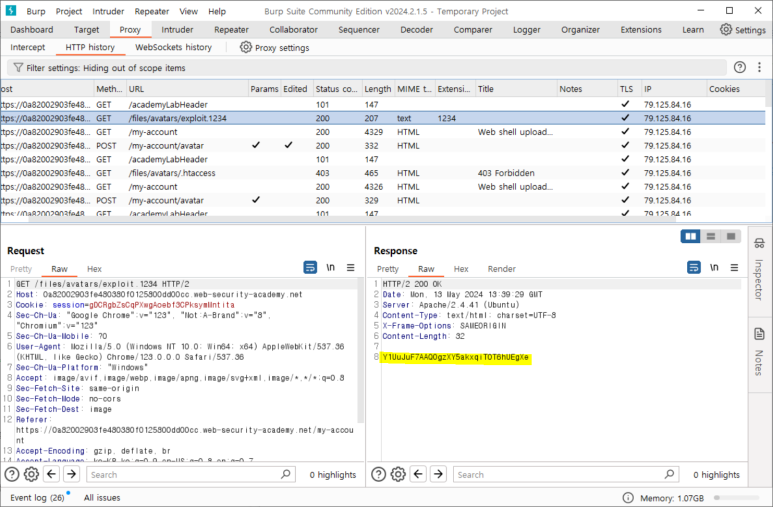Open the Settings gear in top bar
Image resolution: width=773 pixels, height=507 pixels.
click(x=726, y=30)
